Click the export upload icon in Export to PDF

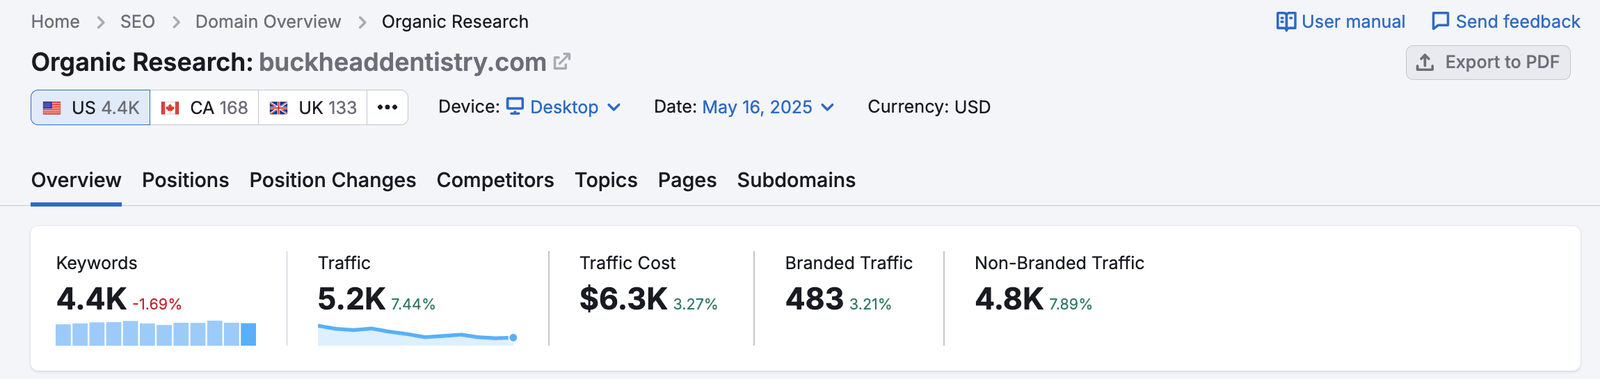click(x=1425, y=62)
